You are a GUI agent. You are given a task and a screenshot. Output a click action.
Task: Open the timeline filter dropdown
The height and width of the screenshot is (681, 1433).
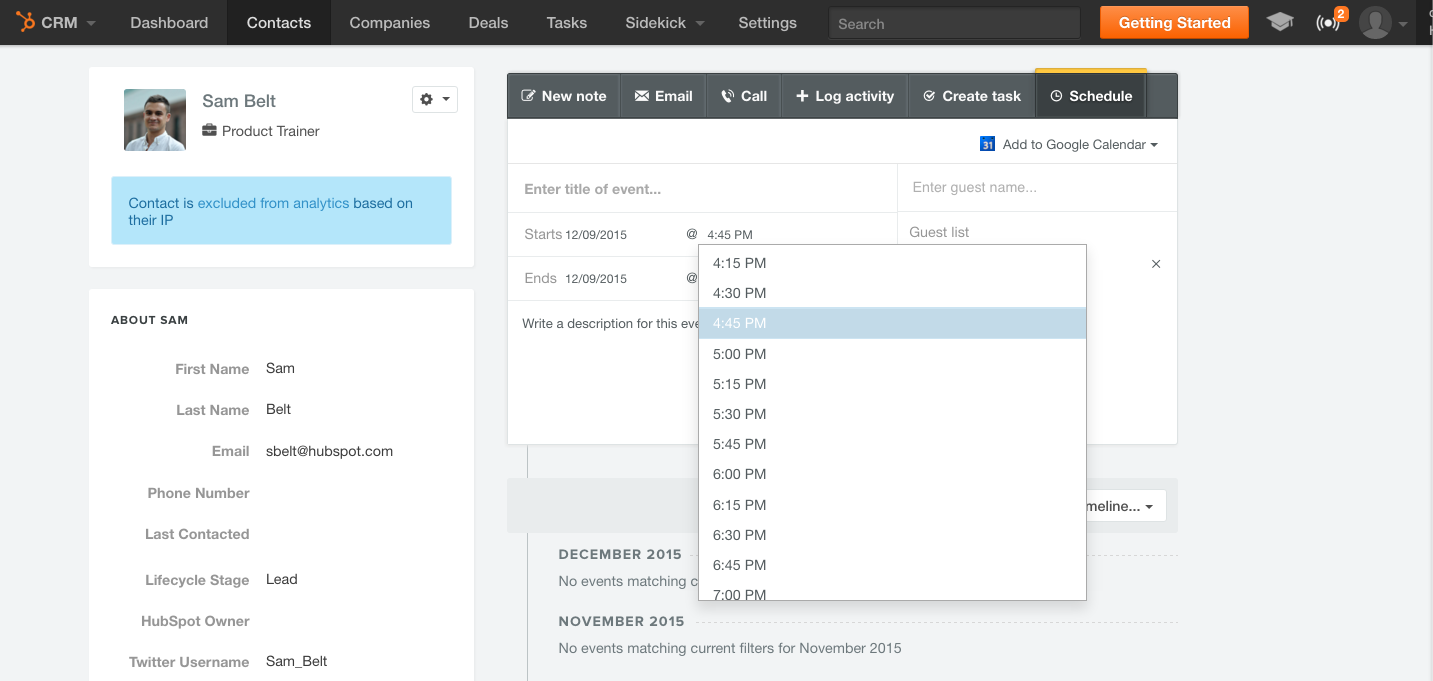[x=1126, y=506]
